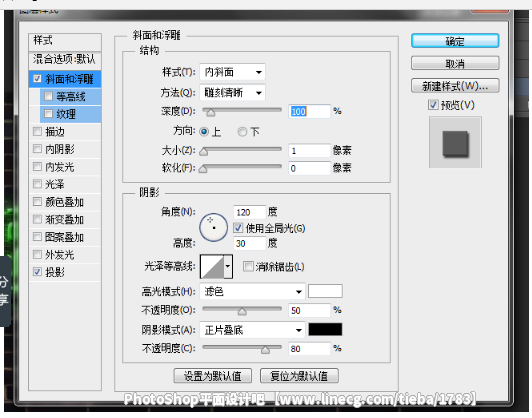
Task: Enable the 纹理 checkbox
Action: 49,114
